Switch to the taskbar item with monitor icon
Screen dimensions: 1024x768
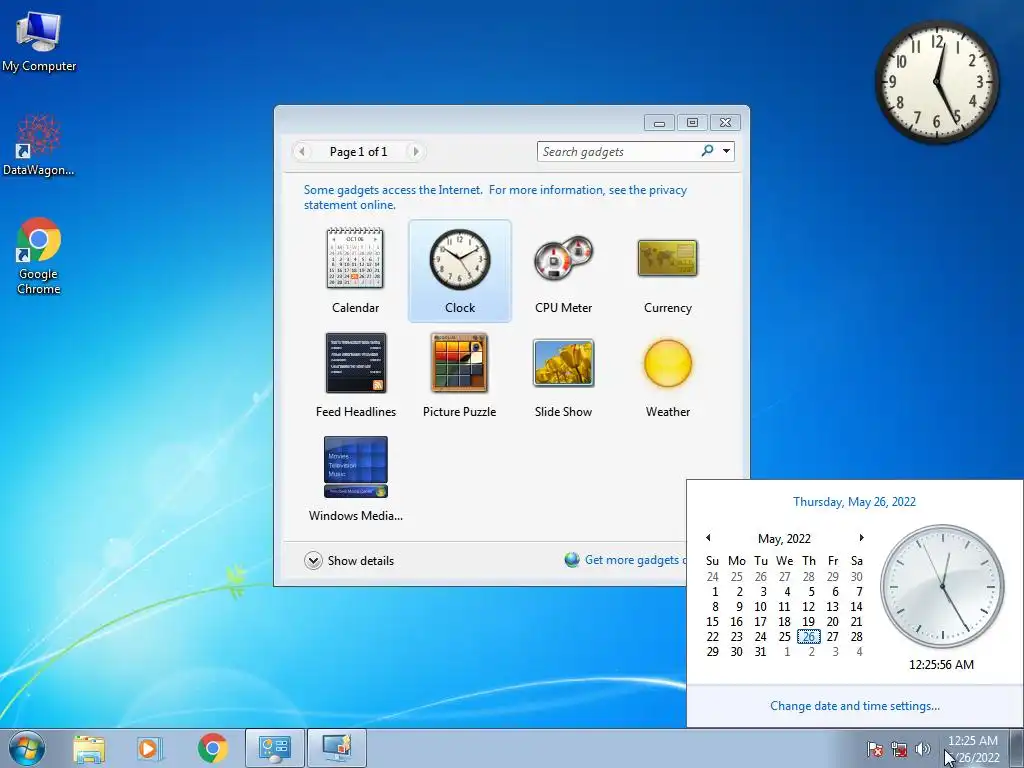coord(337,748)
